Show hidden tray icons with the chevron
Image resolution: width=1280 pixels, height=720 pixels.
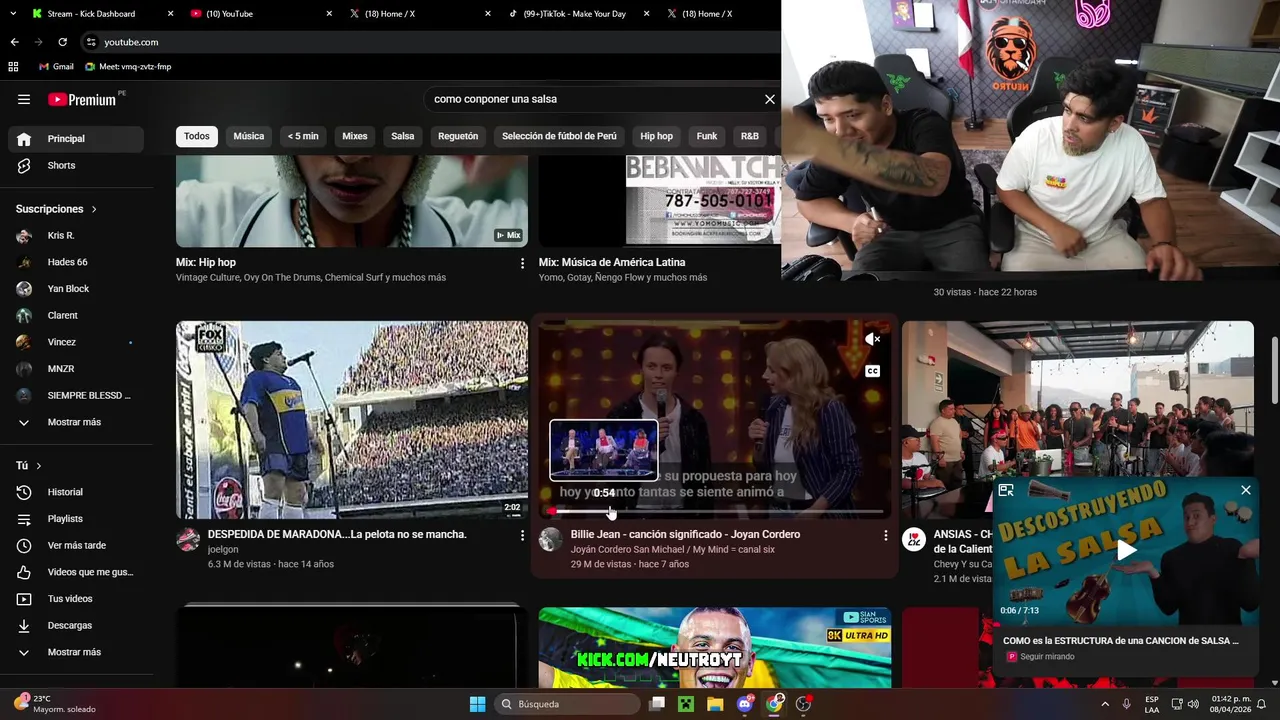[x=1105, y=704]
